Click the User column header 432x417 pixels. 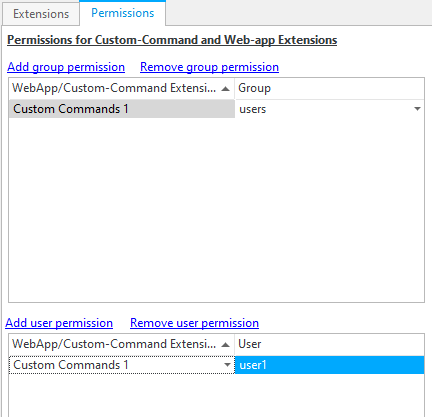(329, 344)
